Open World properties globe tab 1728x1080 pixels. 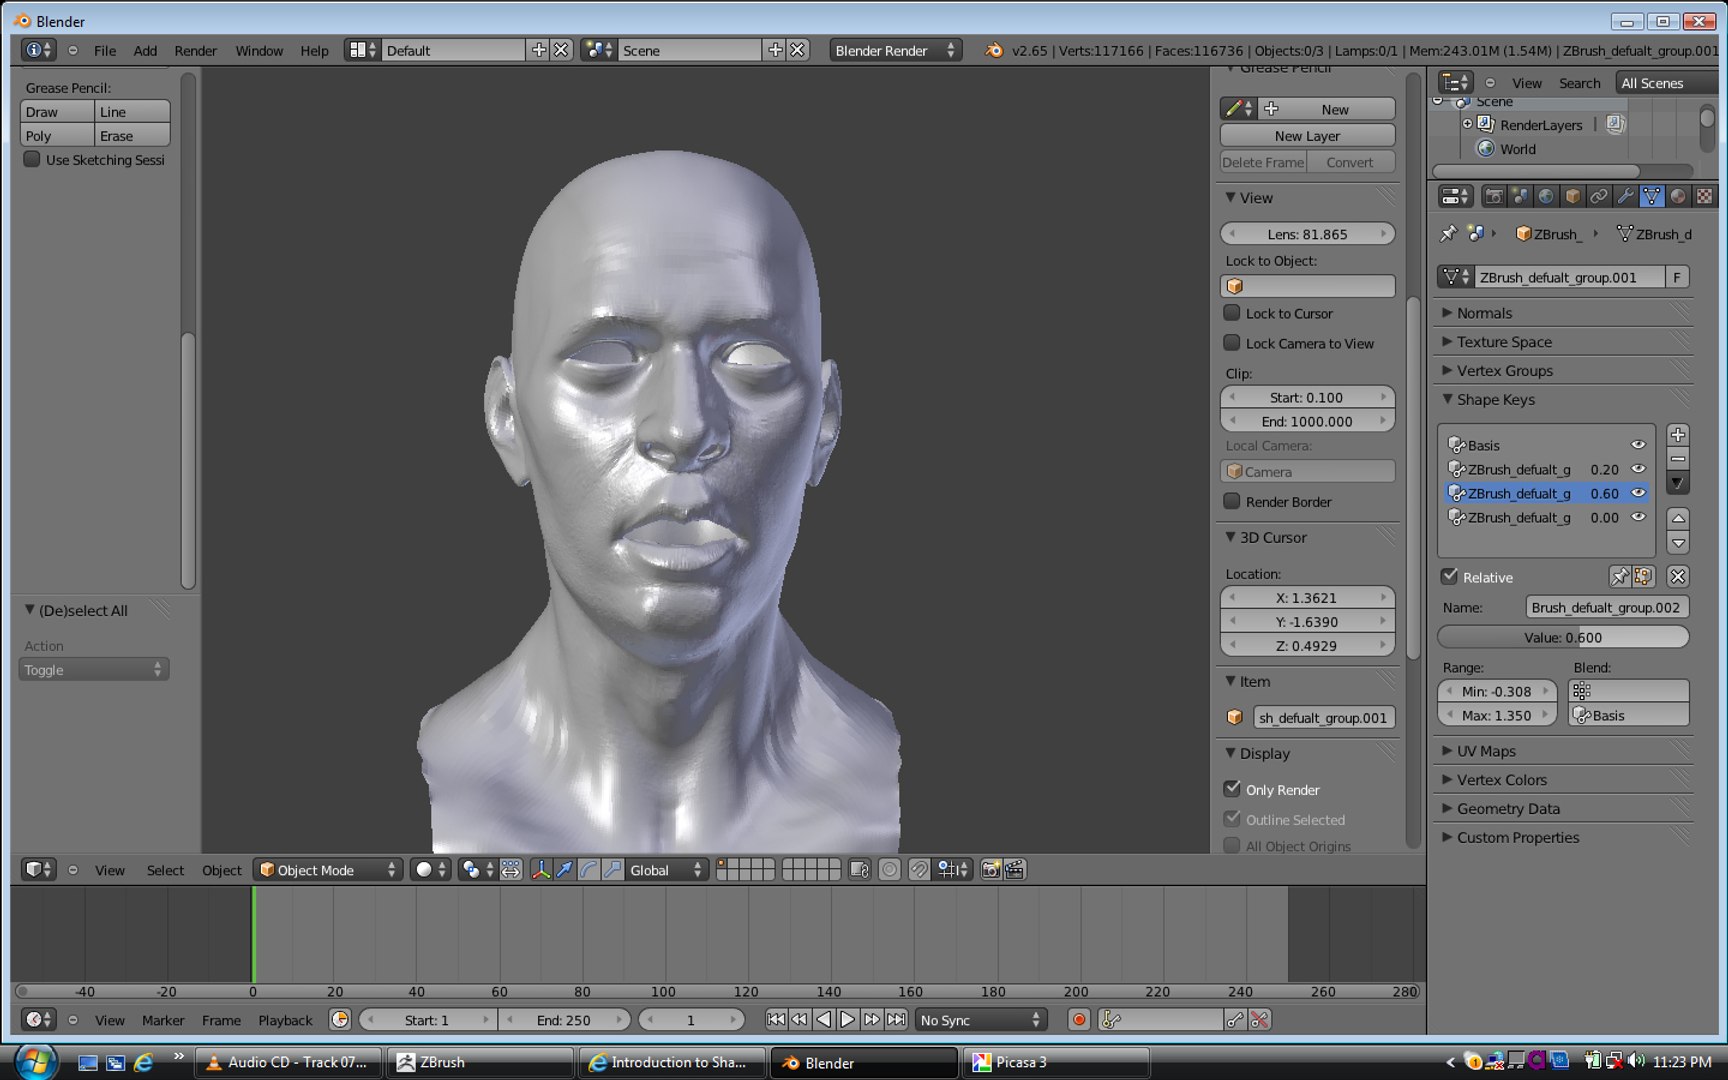(1546, 196)
